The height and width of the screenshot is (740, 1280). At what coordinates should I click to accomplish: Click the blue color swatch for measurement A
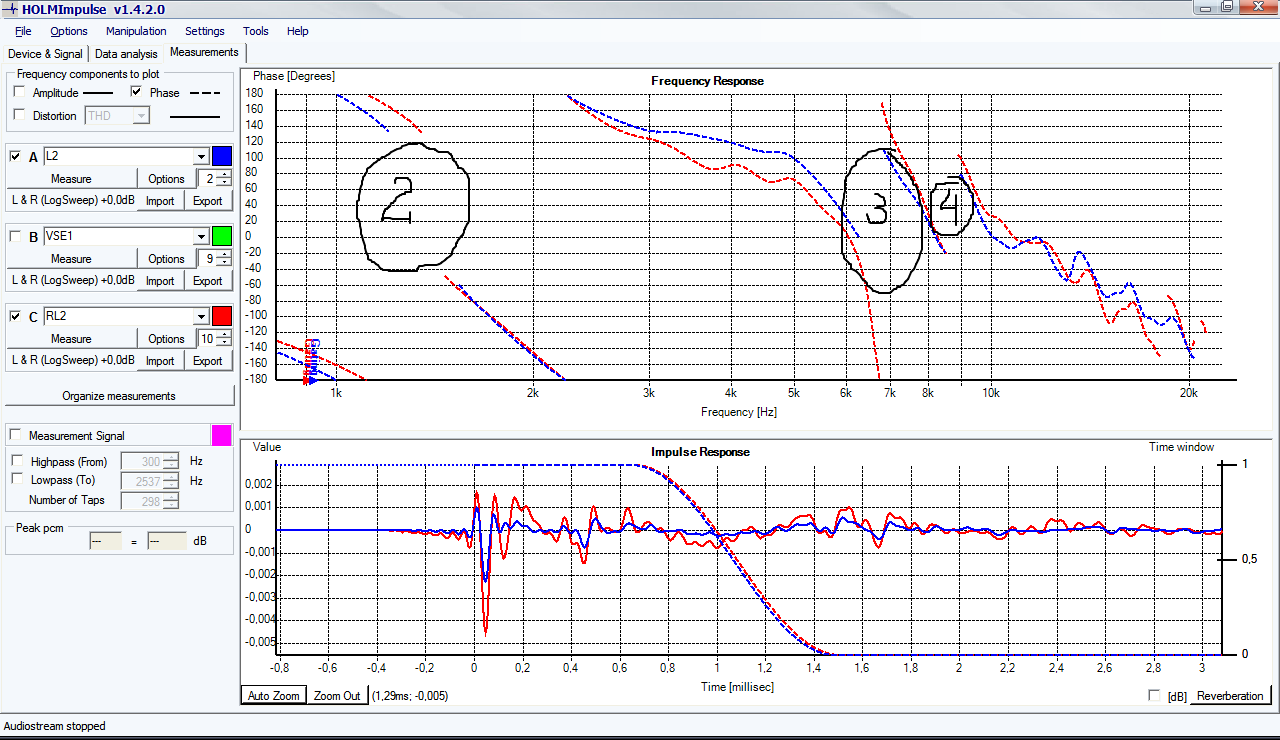tap(222, 156)
